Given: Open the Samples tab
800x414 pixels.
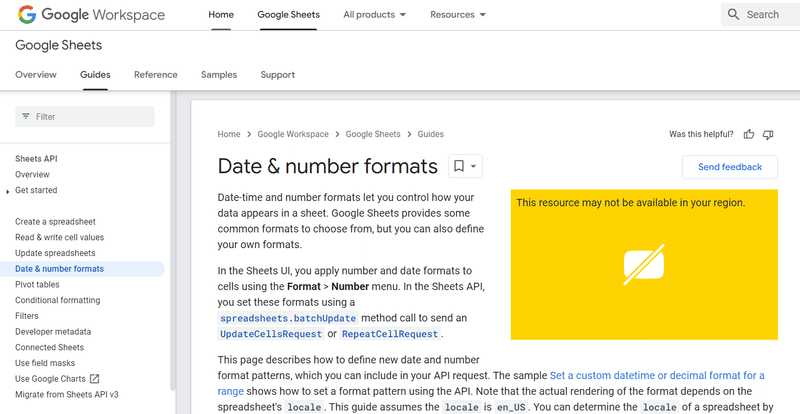Looking at the screenshot, I should click(219, 75).
